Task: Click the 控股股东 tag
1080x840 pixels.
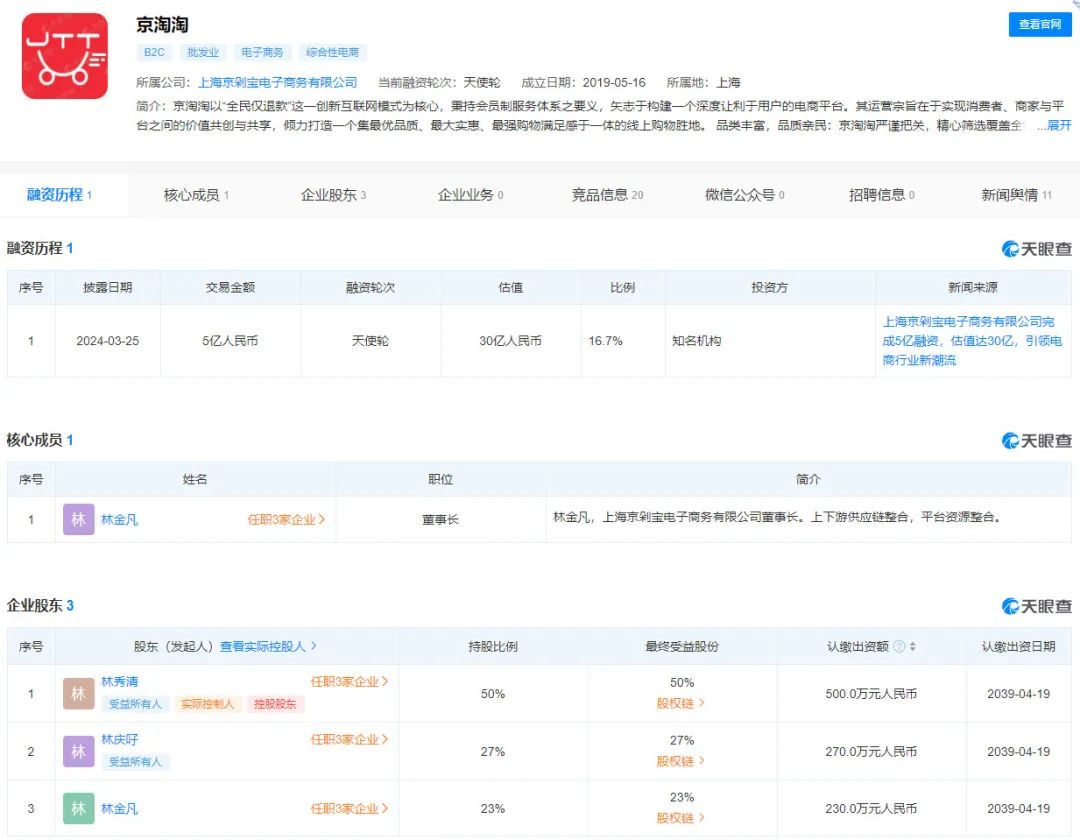Action: [x=276, y=704]
